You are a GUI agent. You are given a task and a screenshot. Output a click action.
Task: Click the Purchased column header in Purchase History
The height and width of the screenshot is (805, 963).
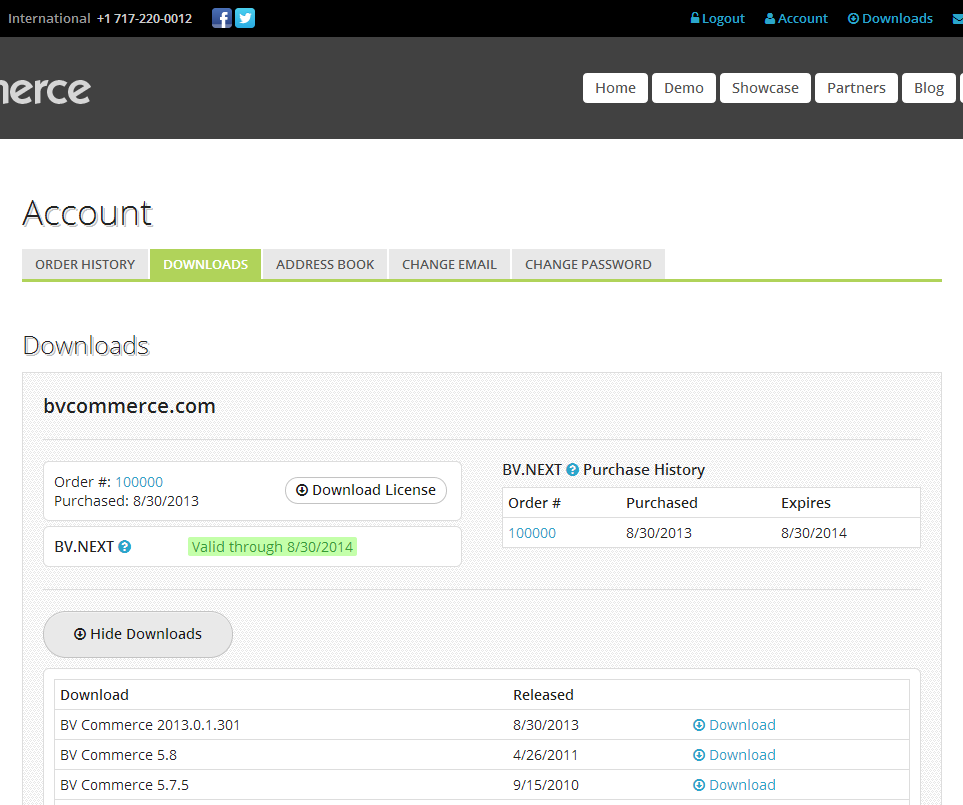(x=662, y=503)
